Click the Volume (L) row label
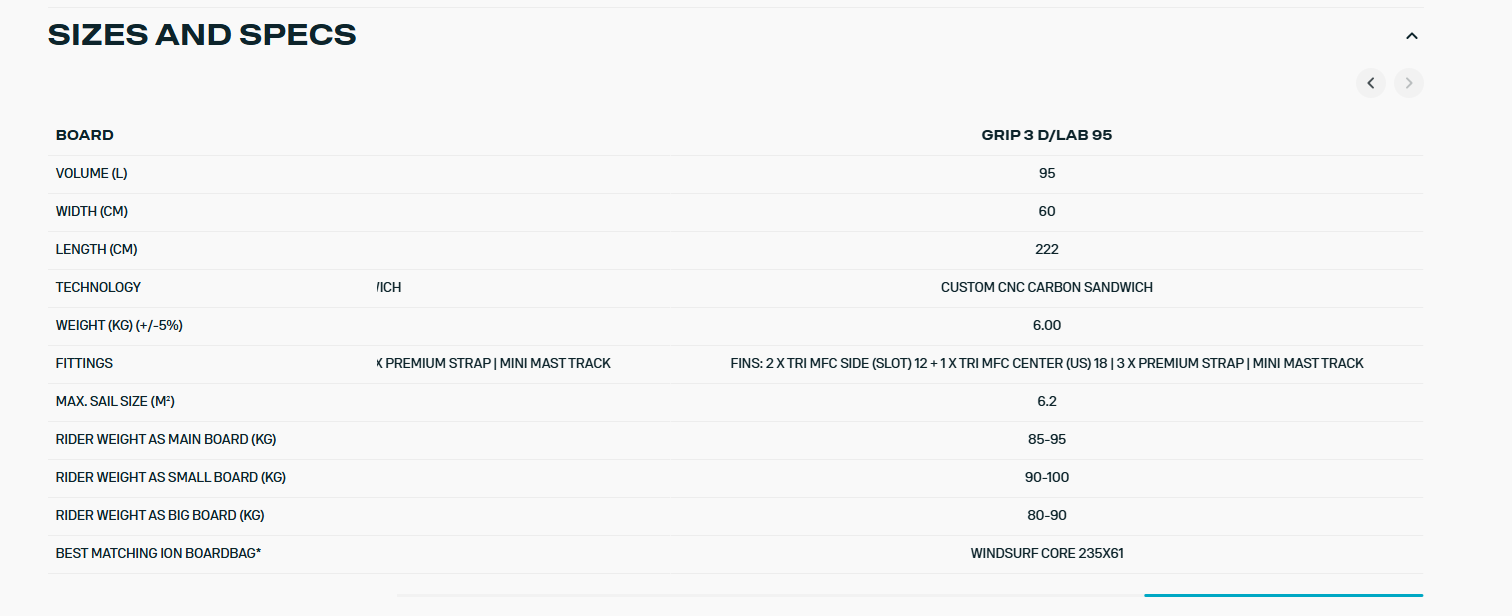The height and width of the screenshot is (616, 1512). tap(92, 173)
